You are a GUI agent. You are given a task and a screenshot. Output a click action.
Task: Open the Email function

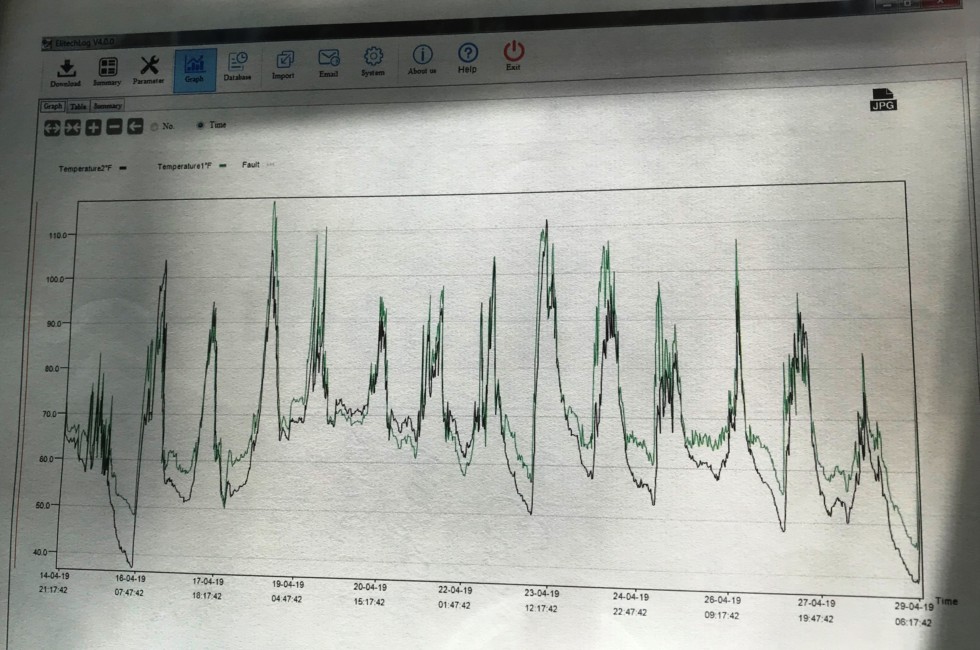coord(329,61)
